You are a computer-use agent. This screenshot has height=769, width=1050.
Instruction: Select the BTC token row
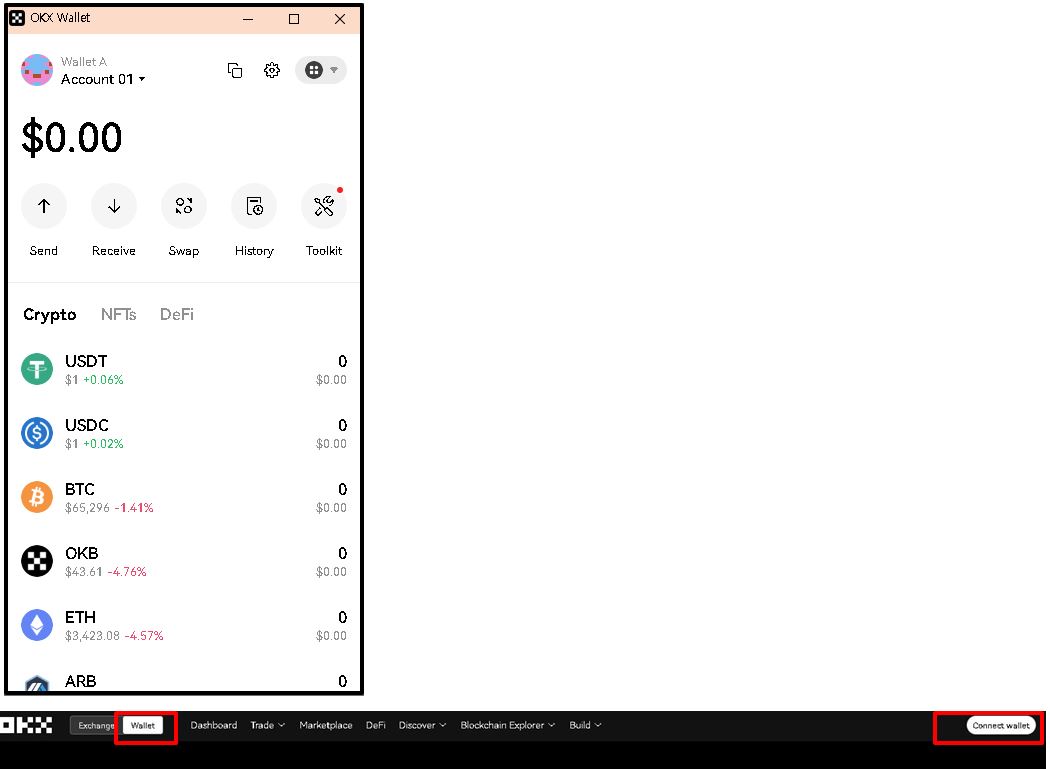coord(184,497)
